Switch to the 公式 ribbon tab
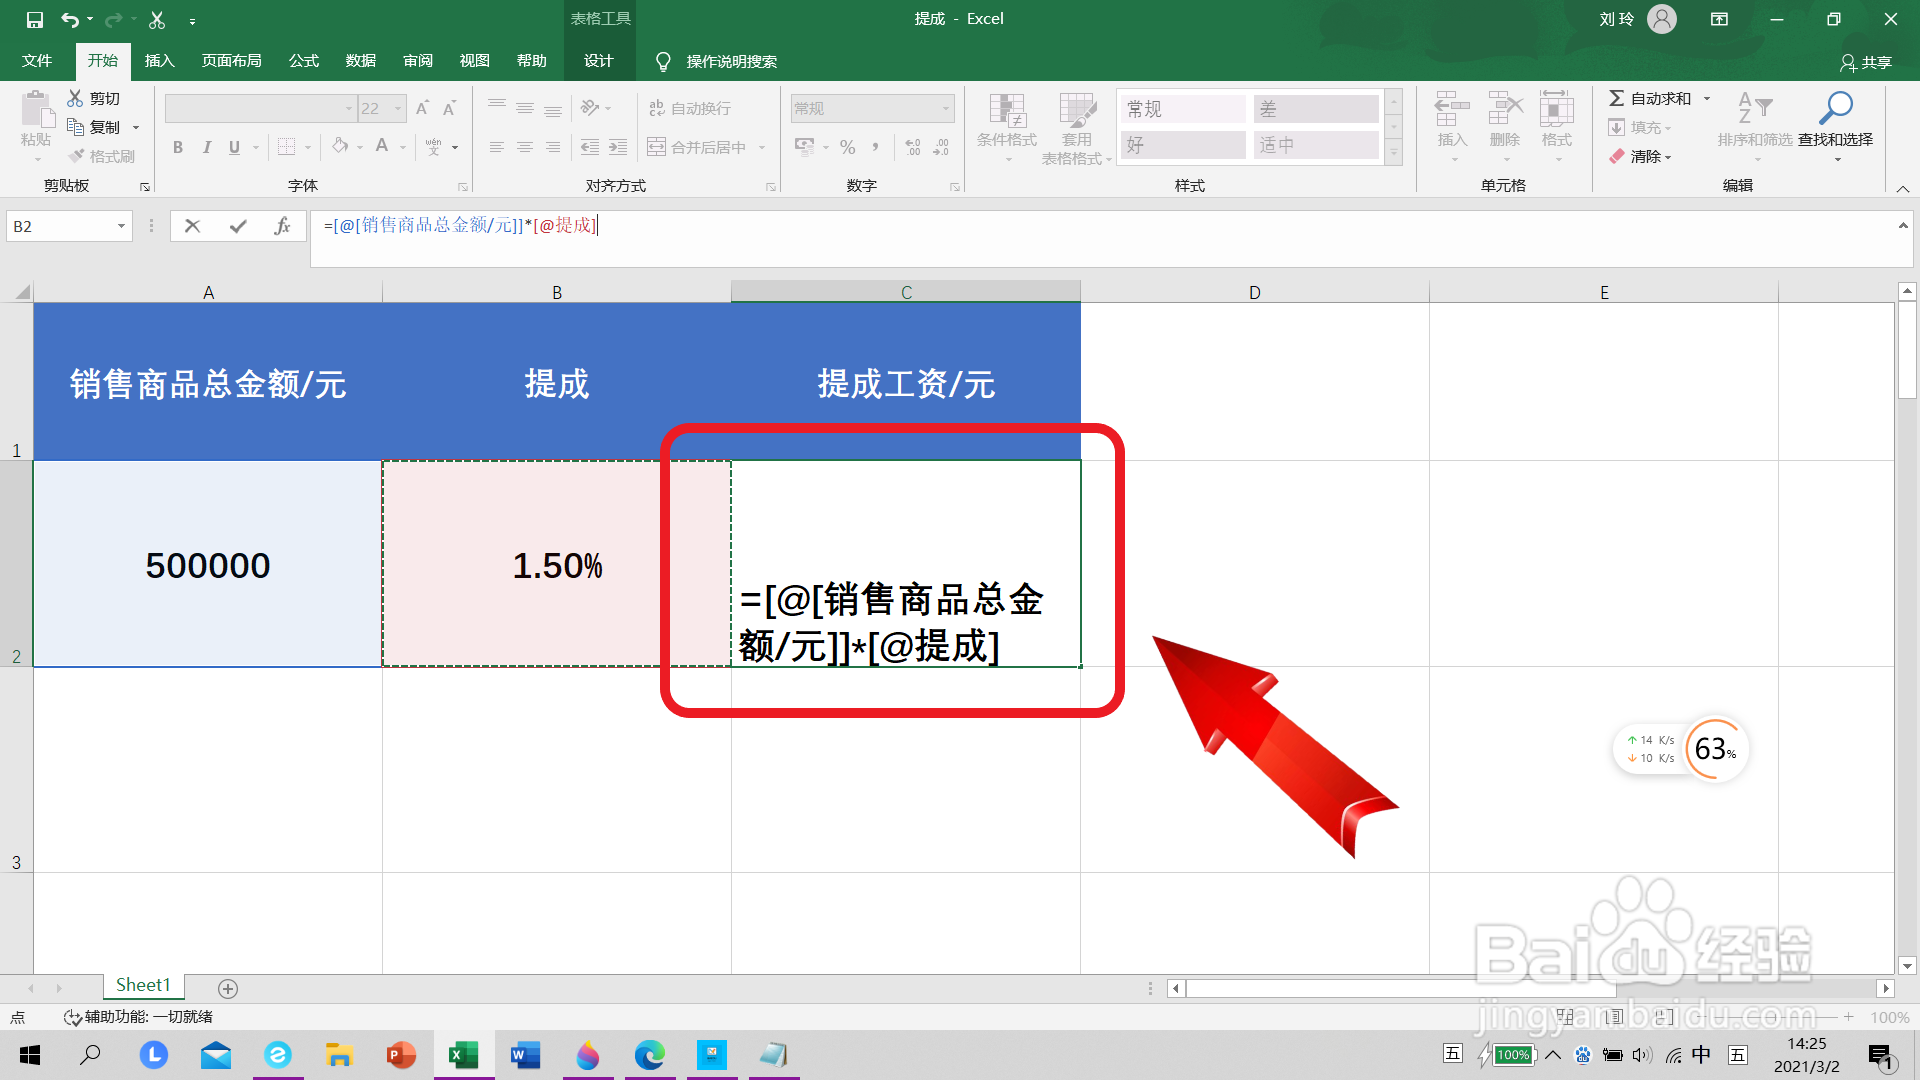The image size is (1920, 1080). 303,60
